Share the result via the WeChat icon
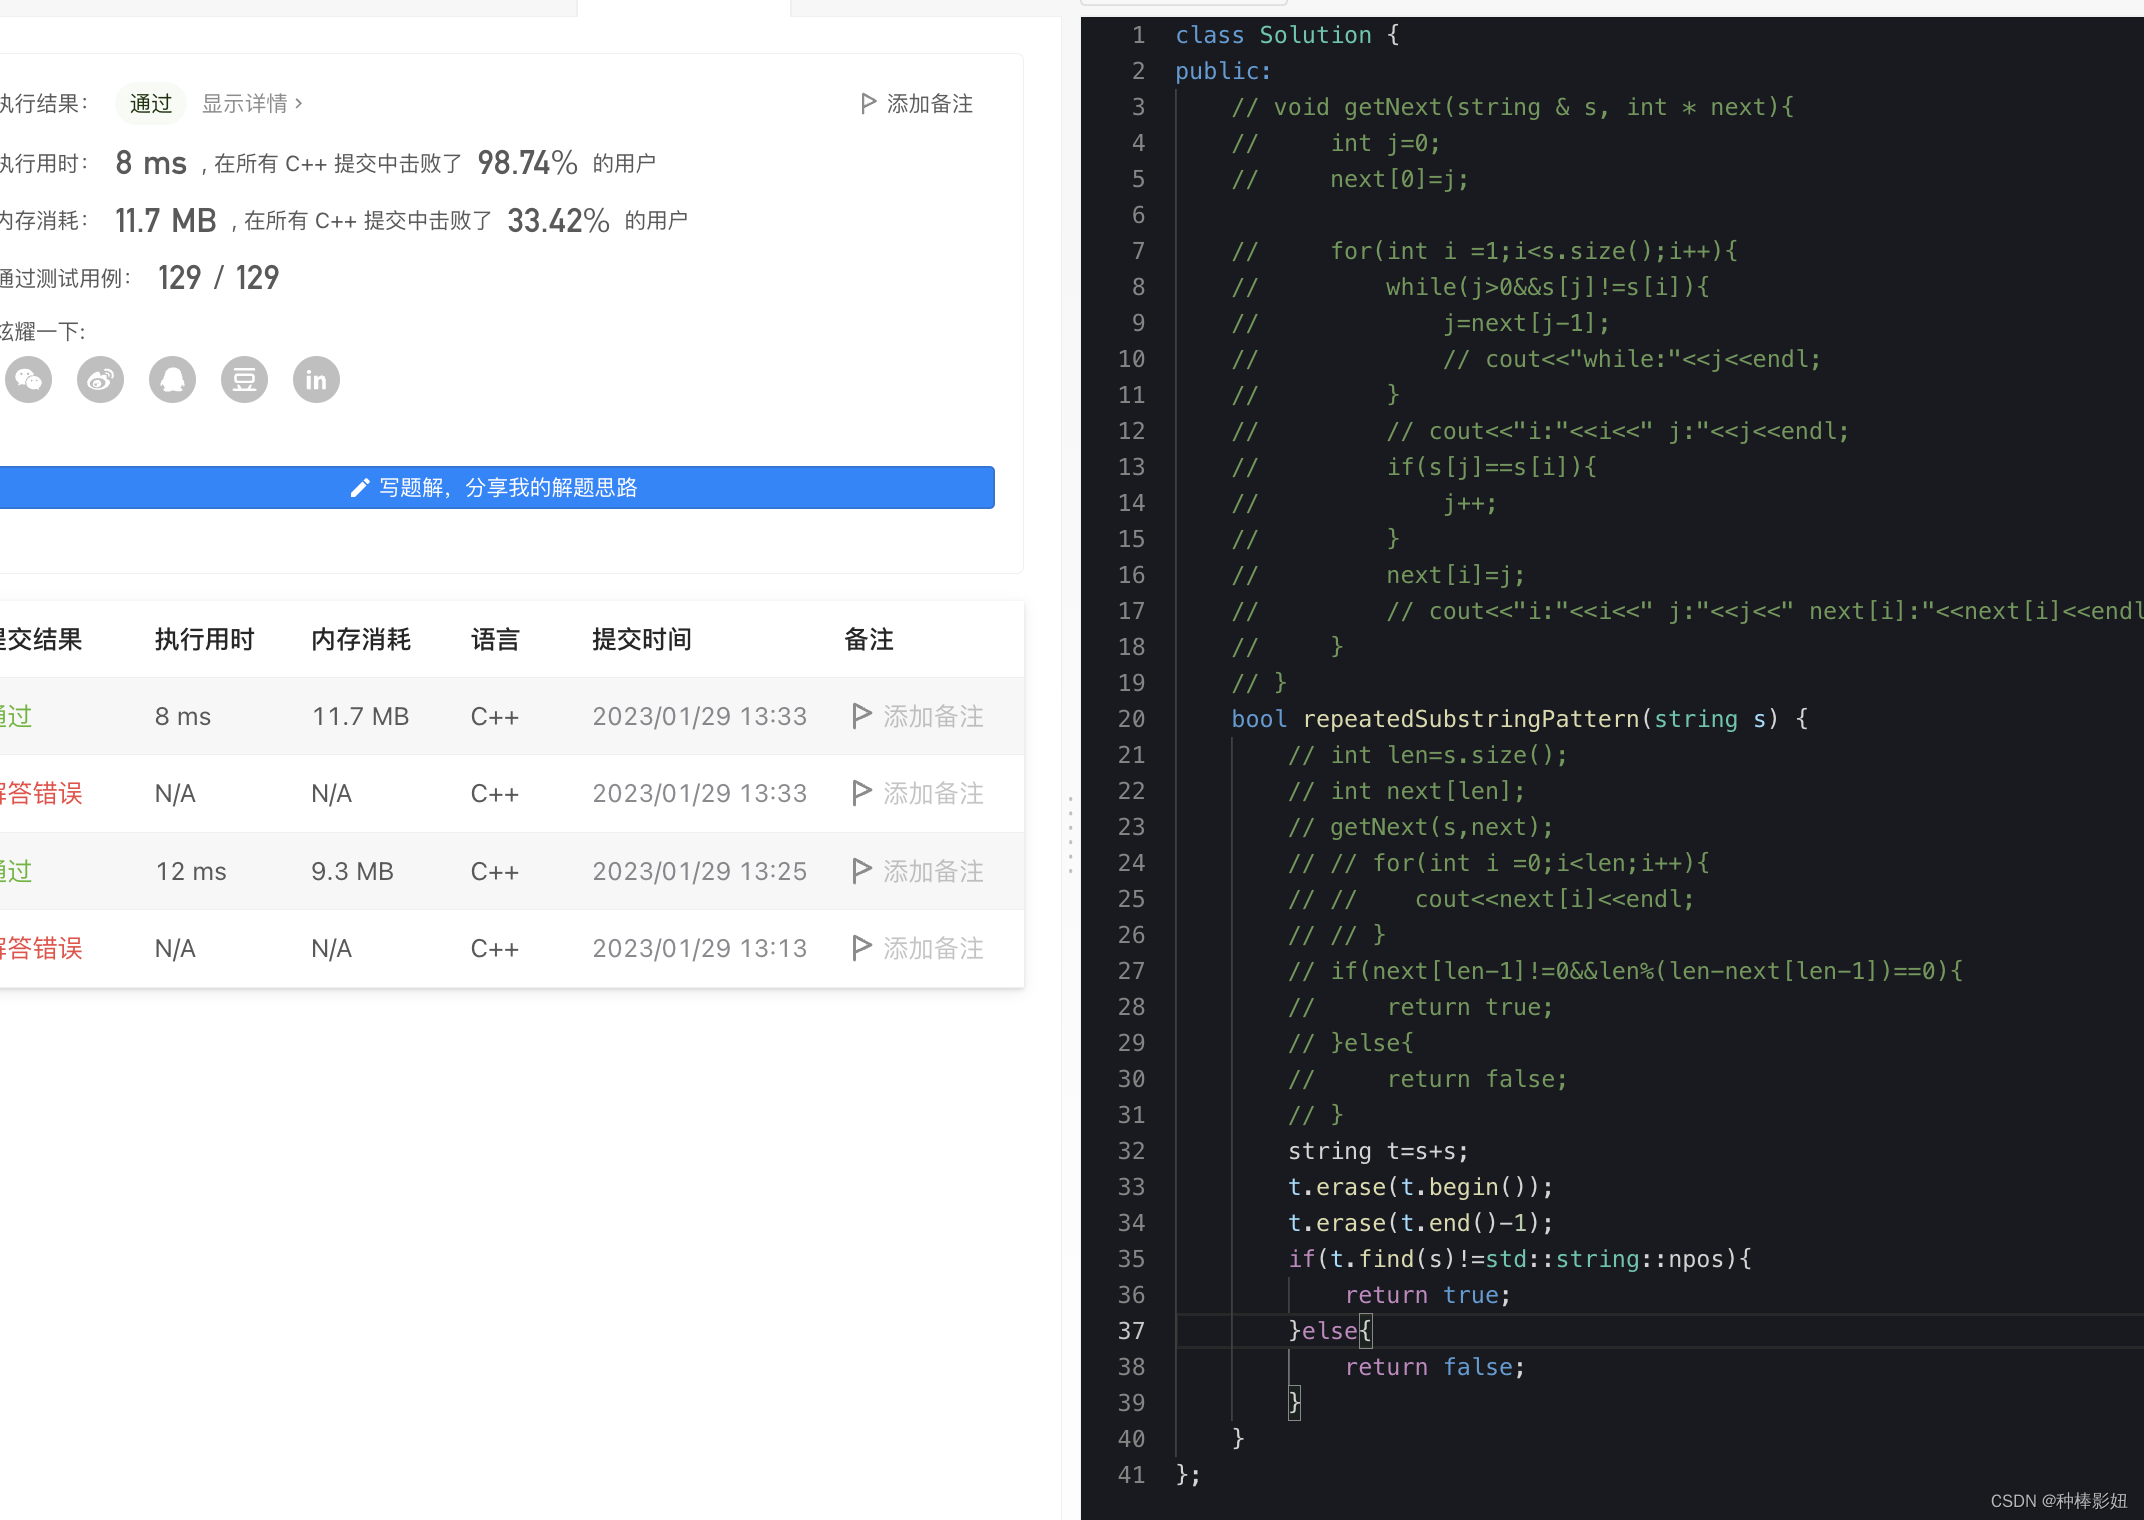The image size is (2144, 1520). [28, 379]
